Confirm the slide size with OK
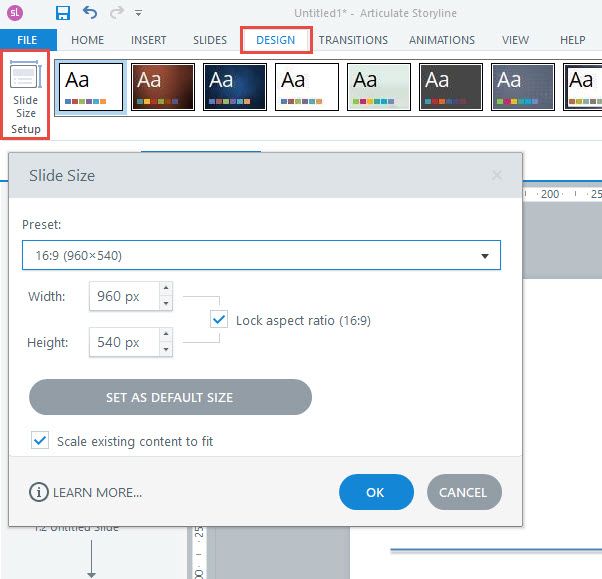The width and height of the screenshot is (602, 579). point(376,492)
